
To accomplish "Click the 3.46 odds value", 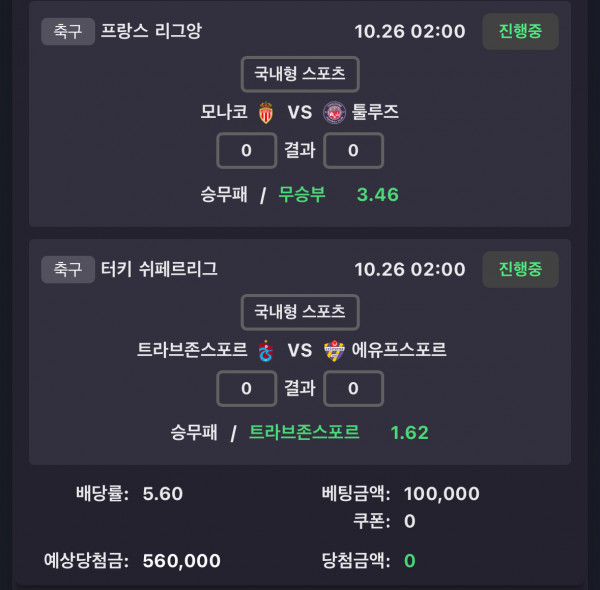I will pyautogui.click(x=377, y=194).
